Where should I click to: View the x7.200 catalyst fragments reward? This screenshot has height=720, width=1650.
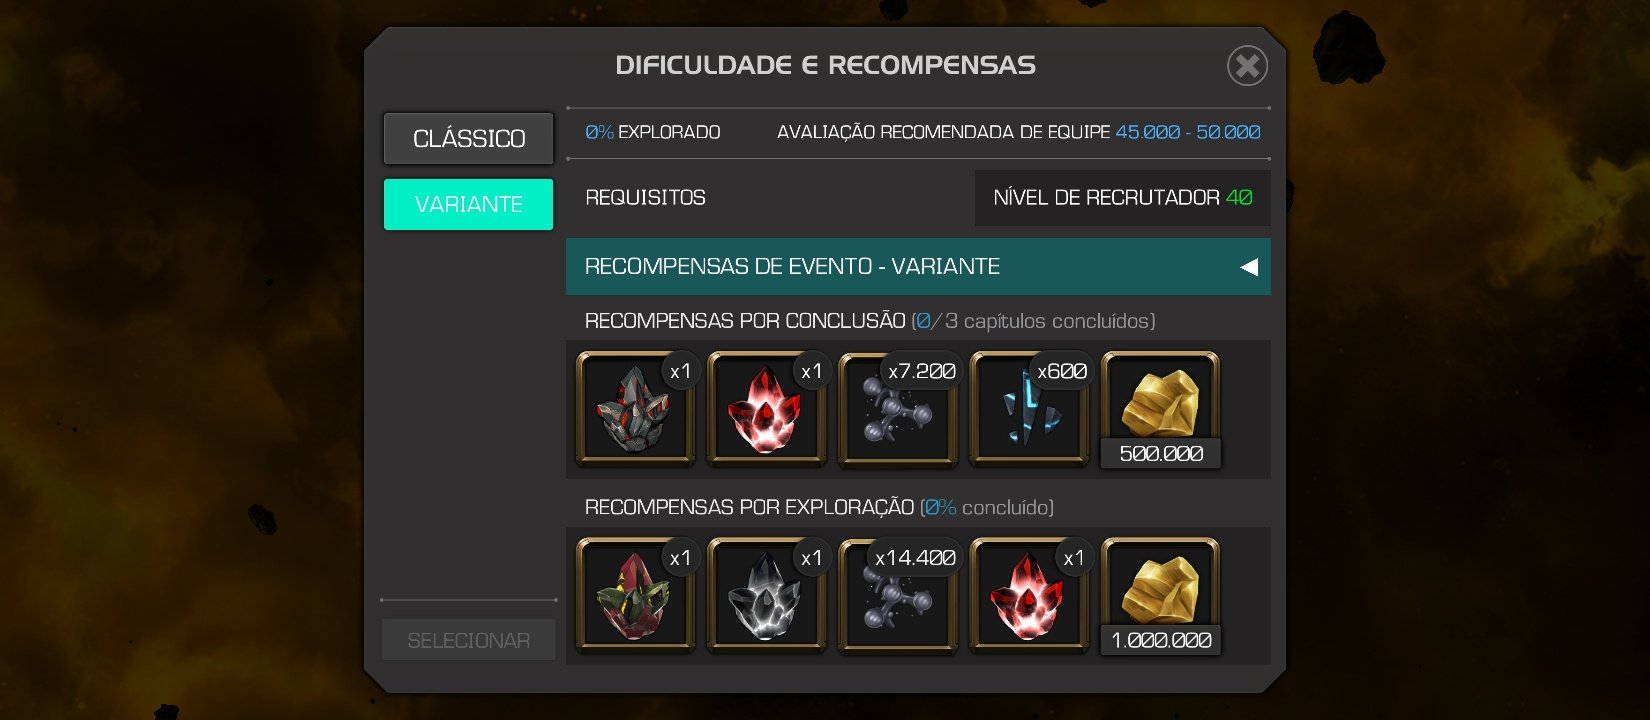[x=898, y=409]
